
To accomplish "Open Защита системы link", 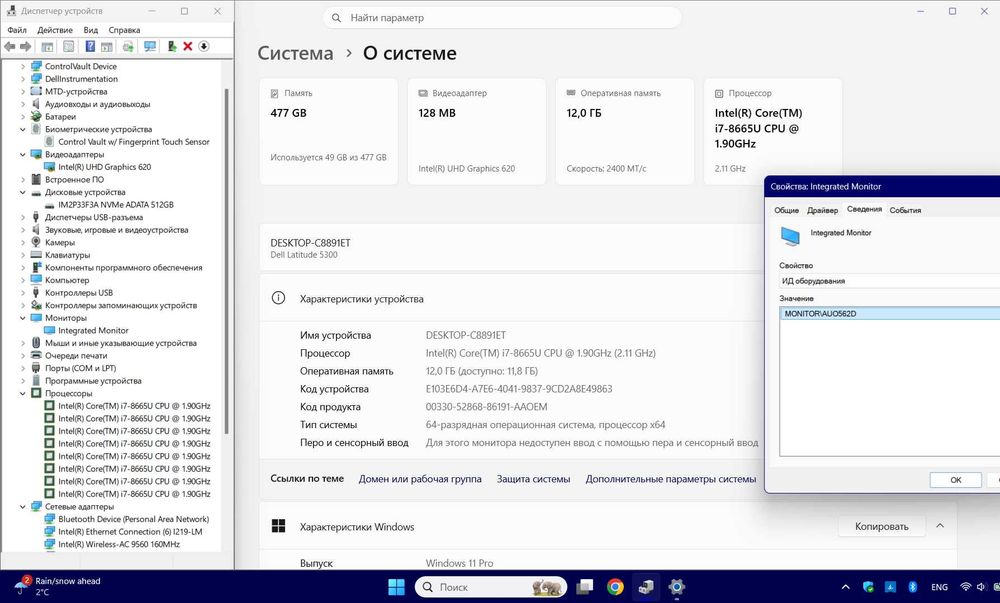I will click(x=533, y=479).
